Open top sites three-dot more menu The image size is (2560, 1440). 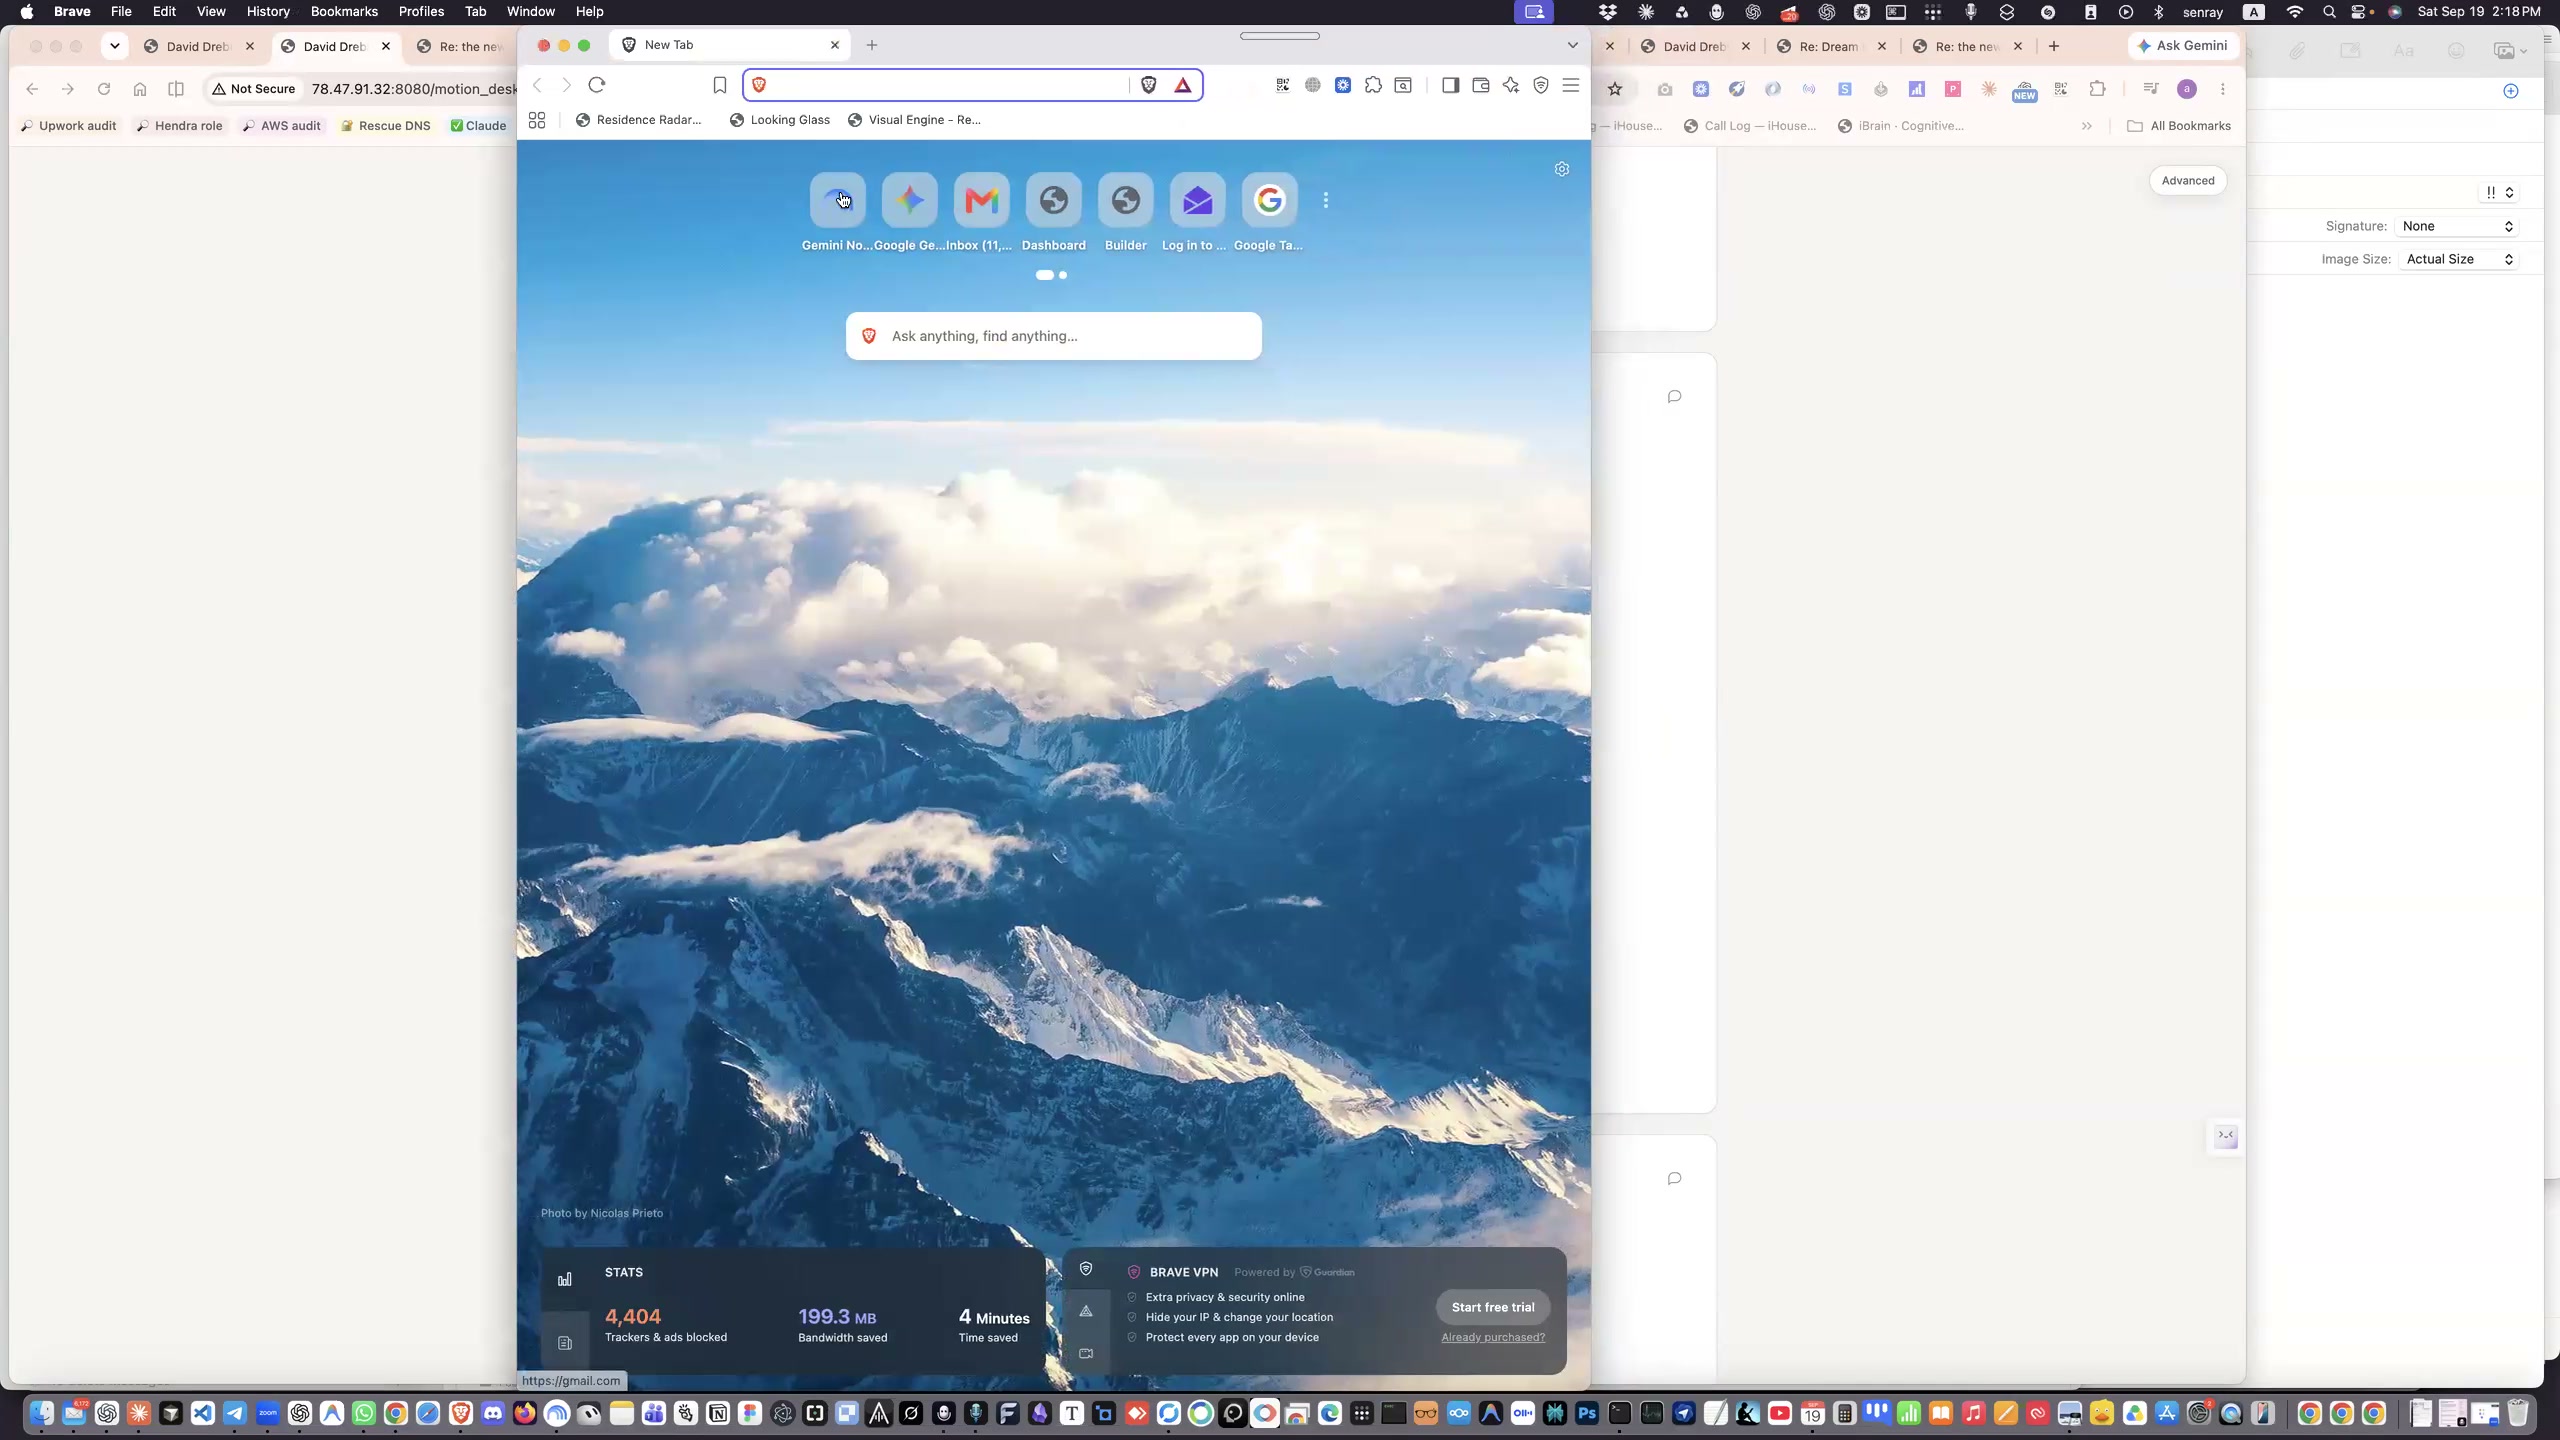[x=1326, y=200]
